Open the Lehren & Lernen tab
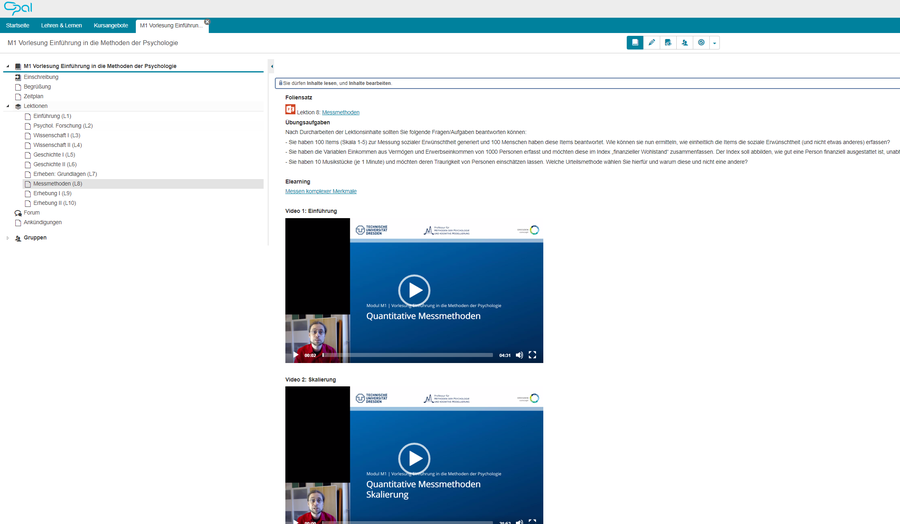900x524 pixels. (61, 25)
